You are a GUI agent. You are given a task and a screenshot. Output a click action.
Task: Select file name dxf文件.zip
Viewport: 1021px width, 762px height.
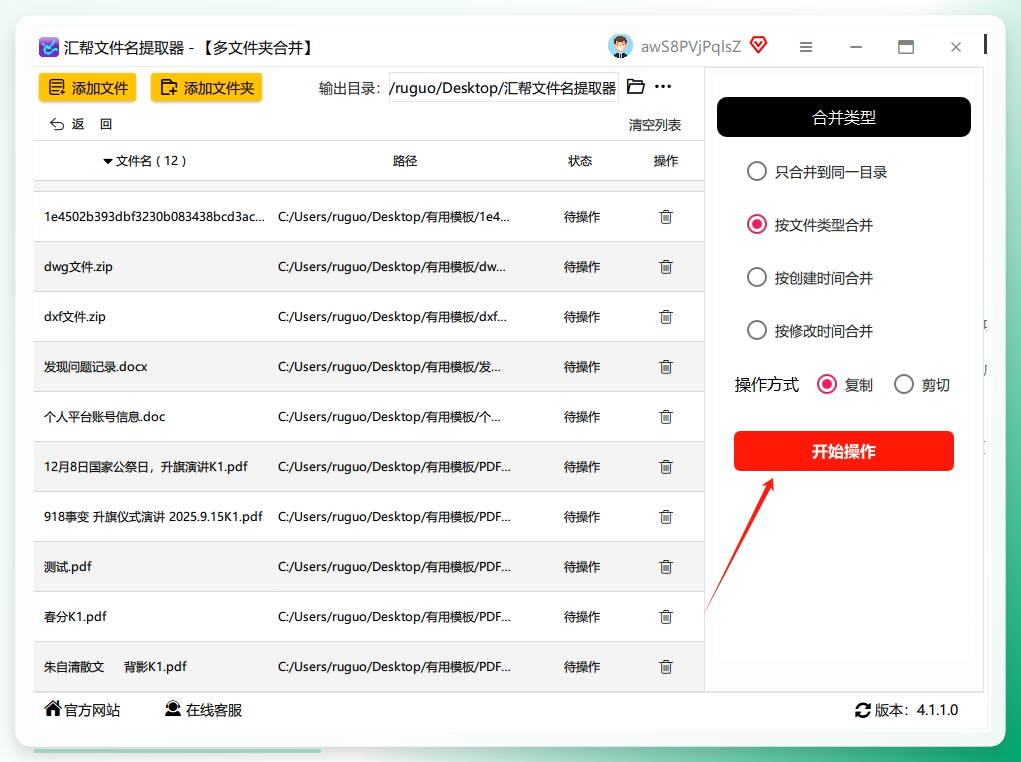tap(74, 317)
